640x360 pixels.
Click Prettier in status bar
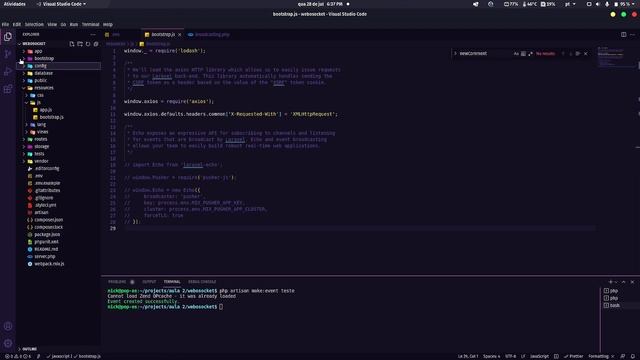[x=573, y=356]
